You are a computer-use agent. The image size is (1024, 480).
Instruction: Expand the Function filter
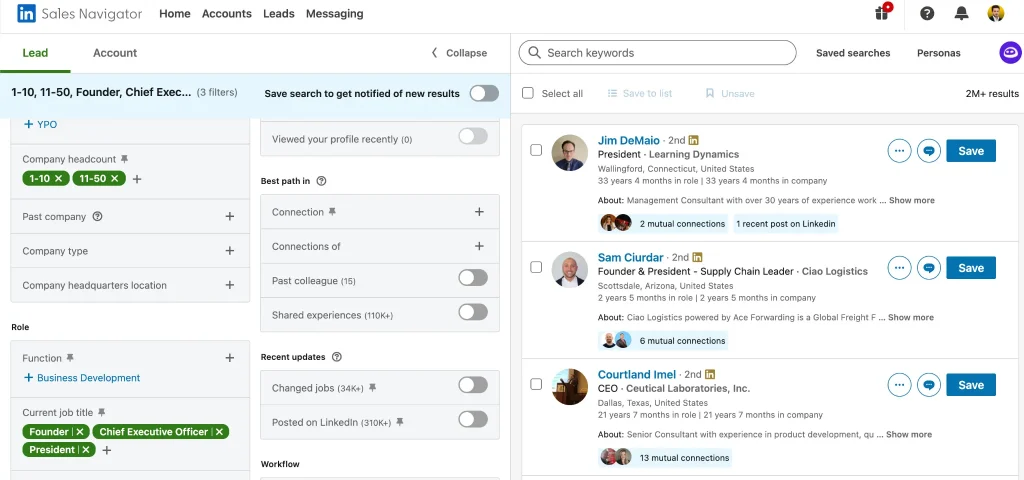(x=229, y=358)
